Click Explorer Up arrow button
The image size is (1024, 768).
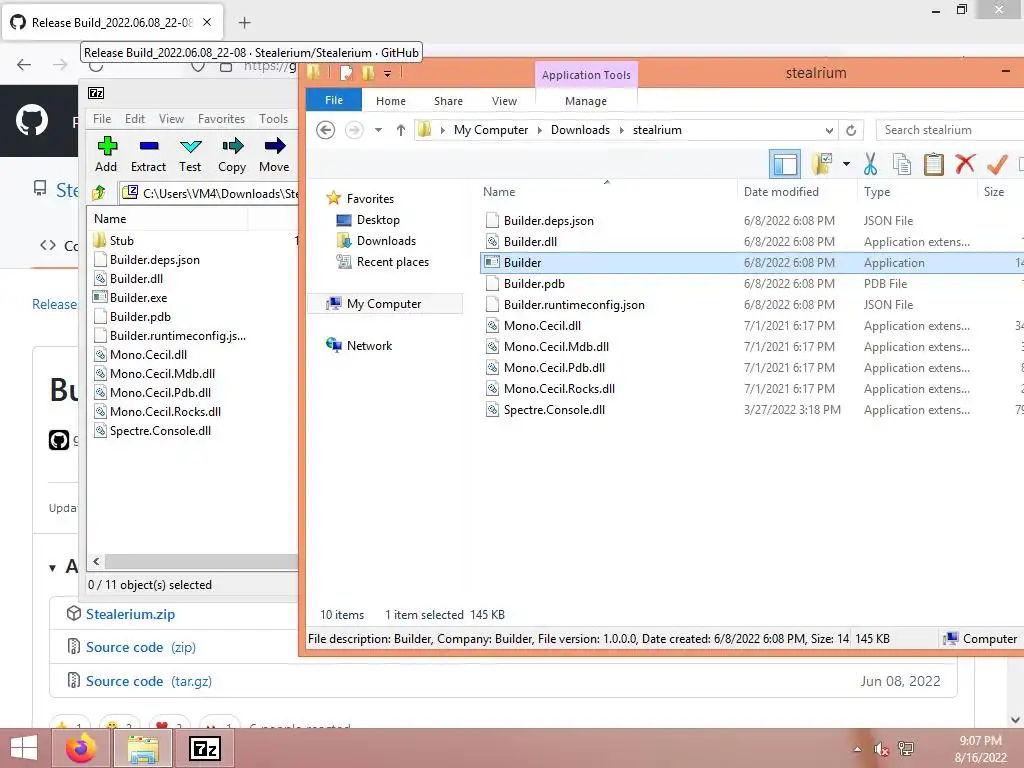(401, 130)
